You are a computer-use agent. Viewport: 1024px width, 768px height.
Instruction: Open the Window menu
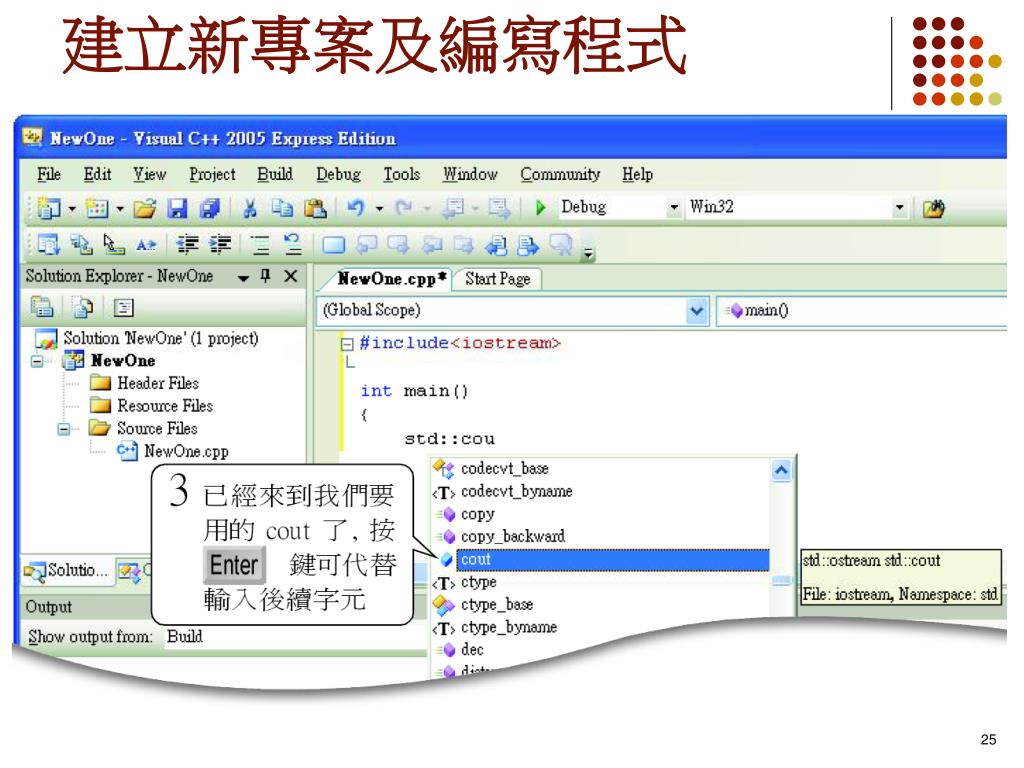pyautogui.click(x=470, y=174)
